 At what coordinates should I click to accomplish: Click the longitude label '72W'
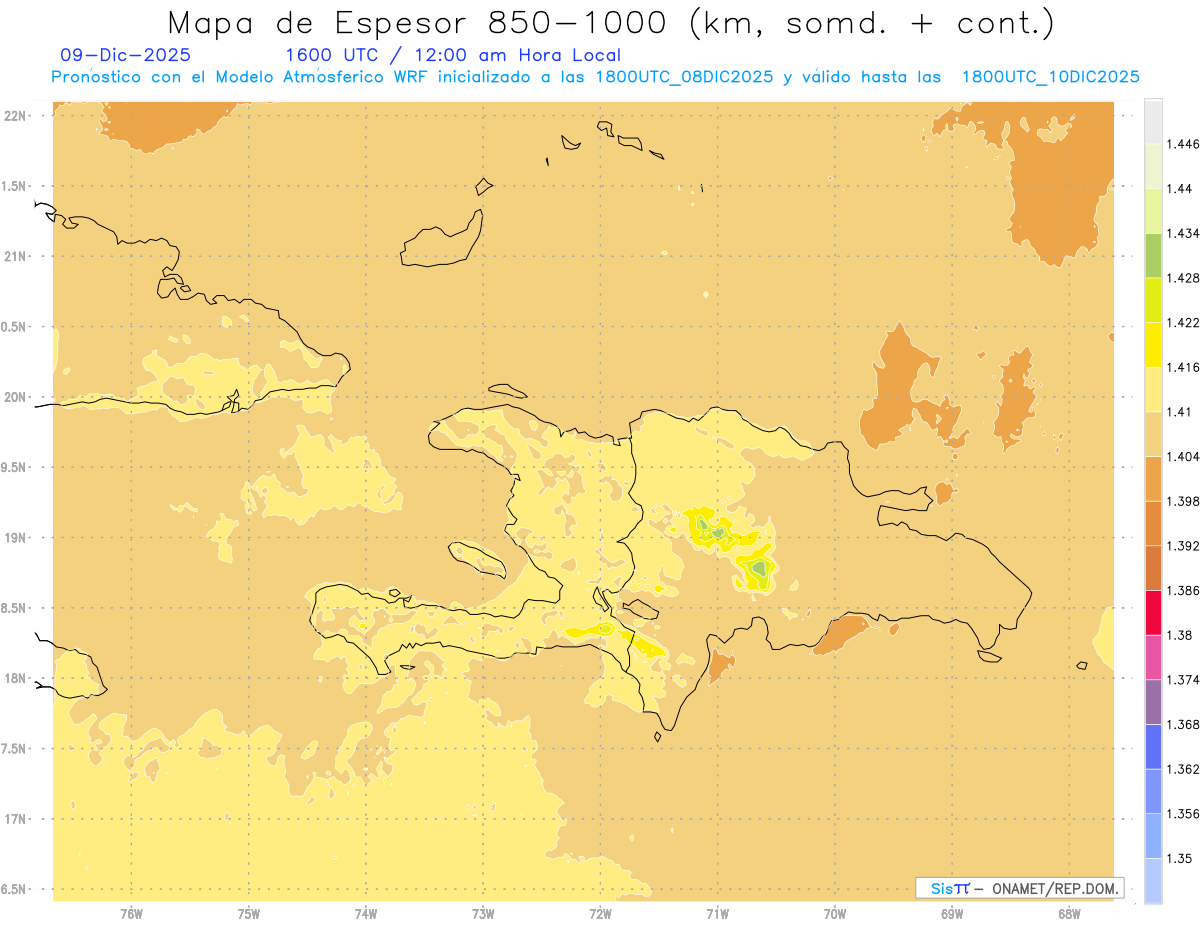(600, 914)
